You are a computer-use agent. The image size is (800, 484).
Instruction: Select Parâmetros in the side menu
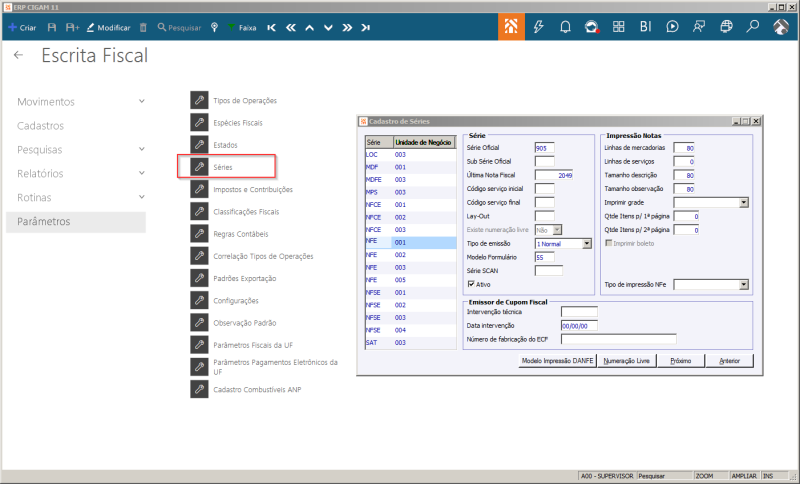point(76,221)
